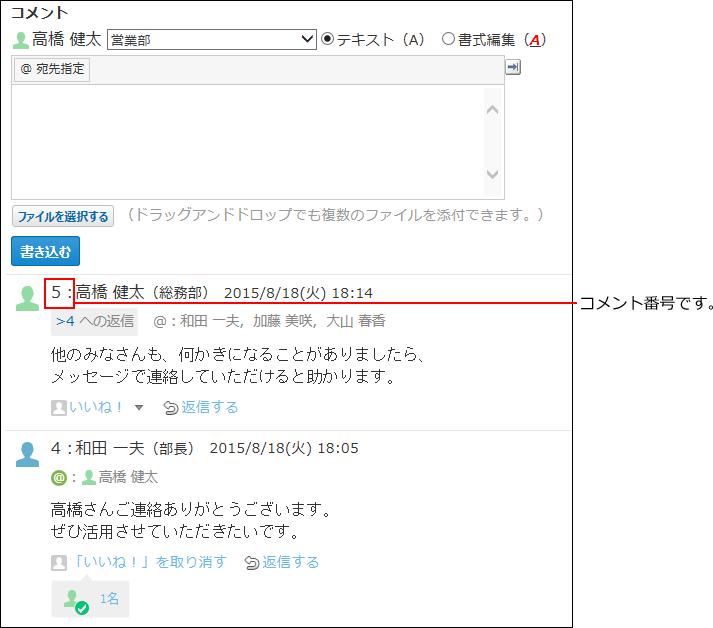Click the green @ mention icon
713x628 pixels.
tap(59, 478)
